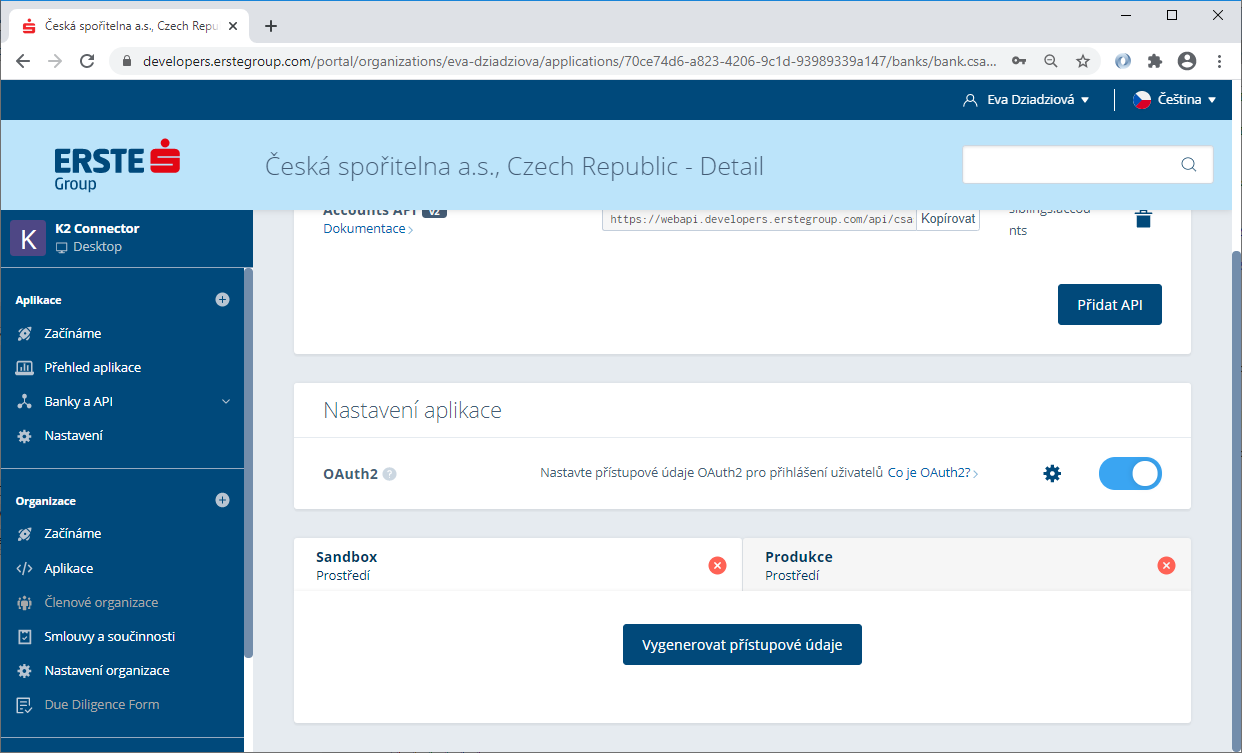Open Dokumentace link for Accounts API
1242x753 pixels.
(x=367, y=229)
